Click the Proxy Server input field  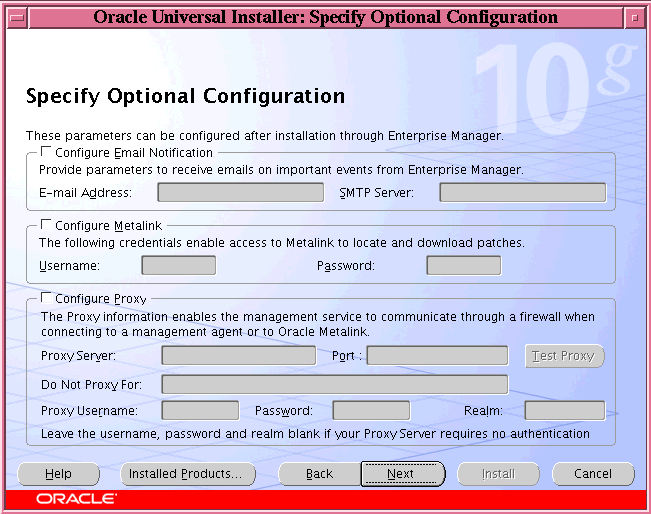tap(239, 356)
